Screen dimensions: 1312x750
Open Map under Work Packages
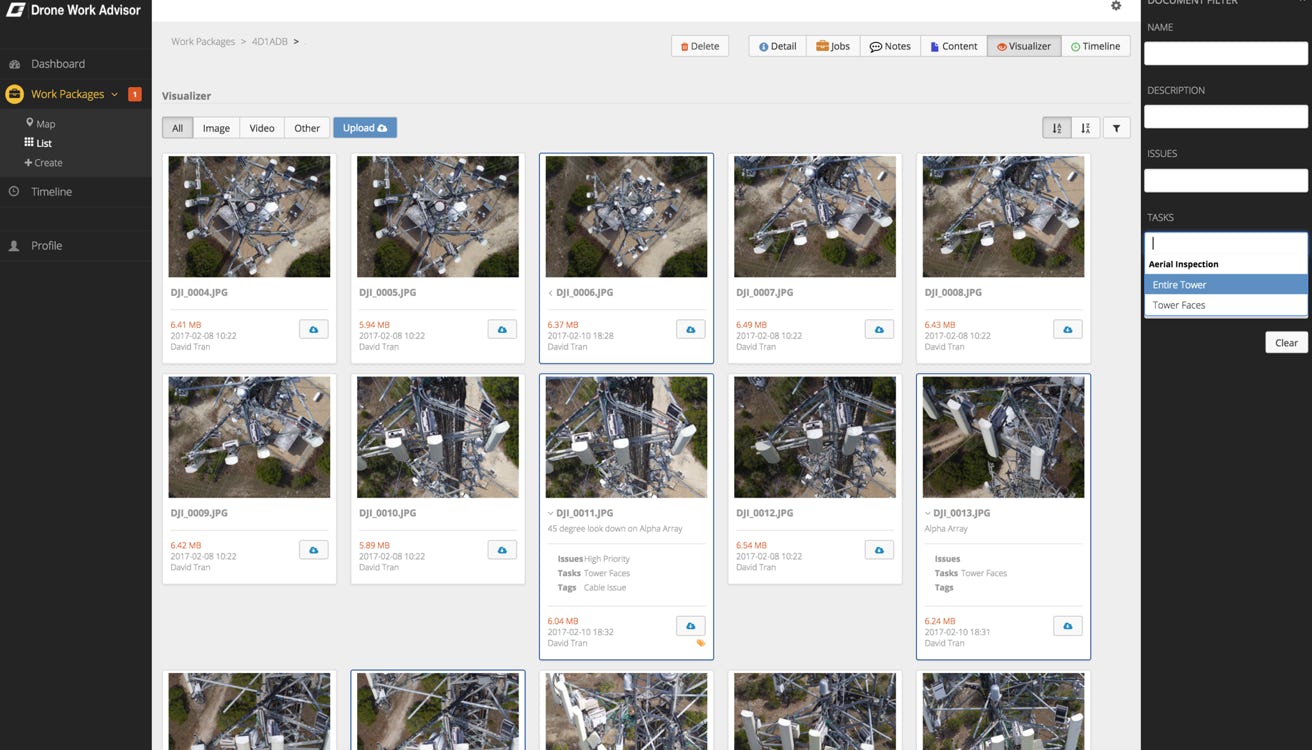[41, 124]
